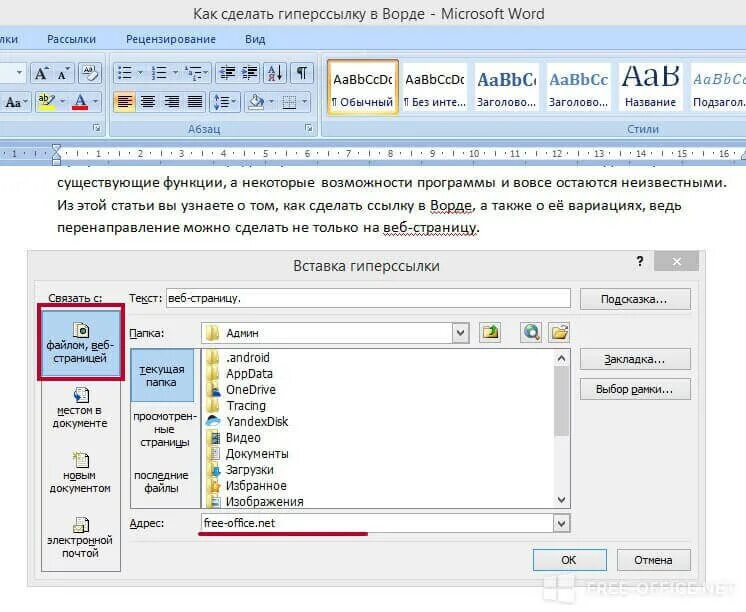Align text left
This screenshot has width=746, height=612.
pyautogui.click(x=125, y=101)
